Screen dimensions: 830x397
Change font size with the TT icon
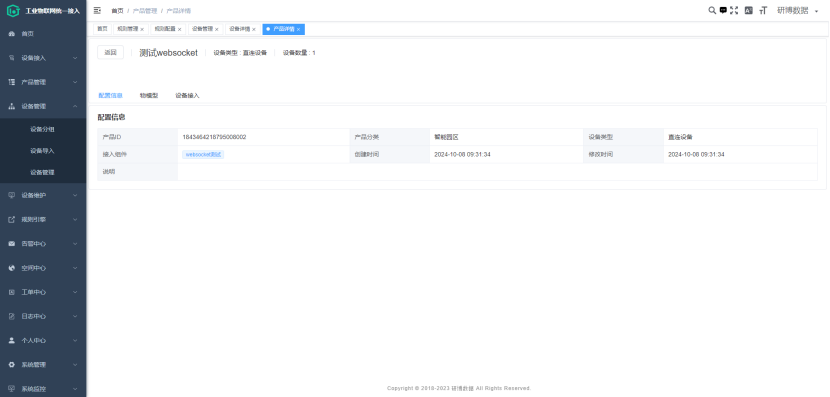click(763, 10)
